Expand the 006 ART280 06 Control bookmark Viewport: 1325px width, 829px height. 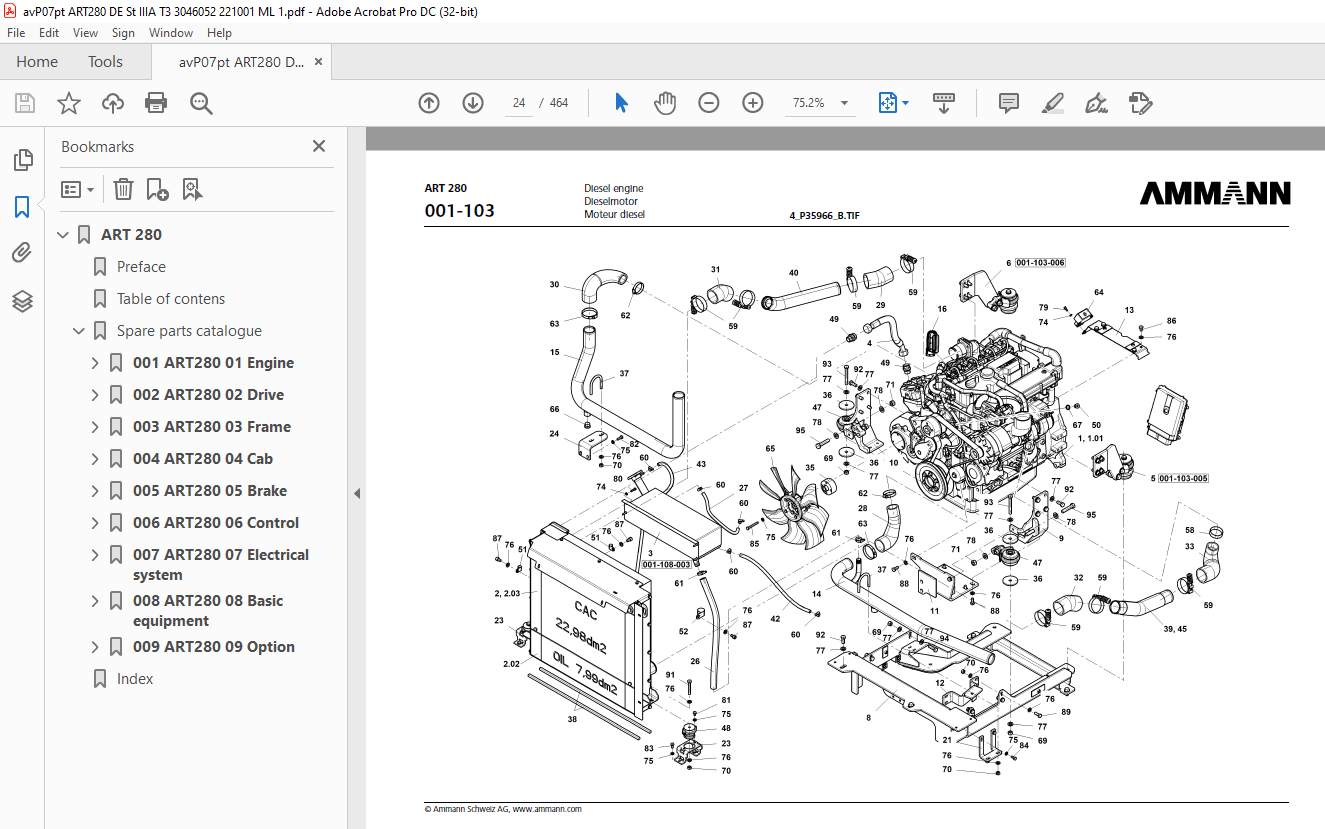[95, 523]
